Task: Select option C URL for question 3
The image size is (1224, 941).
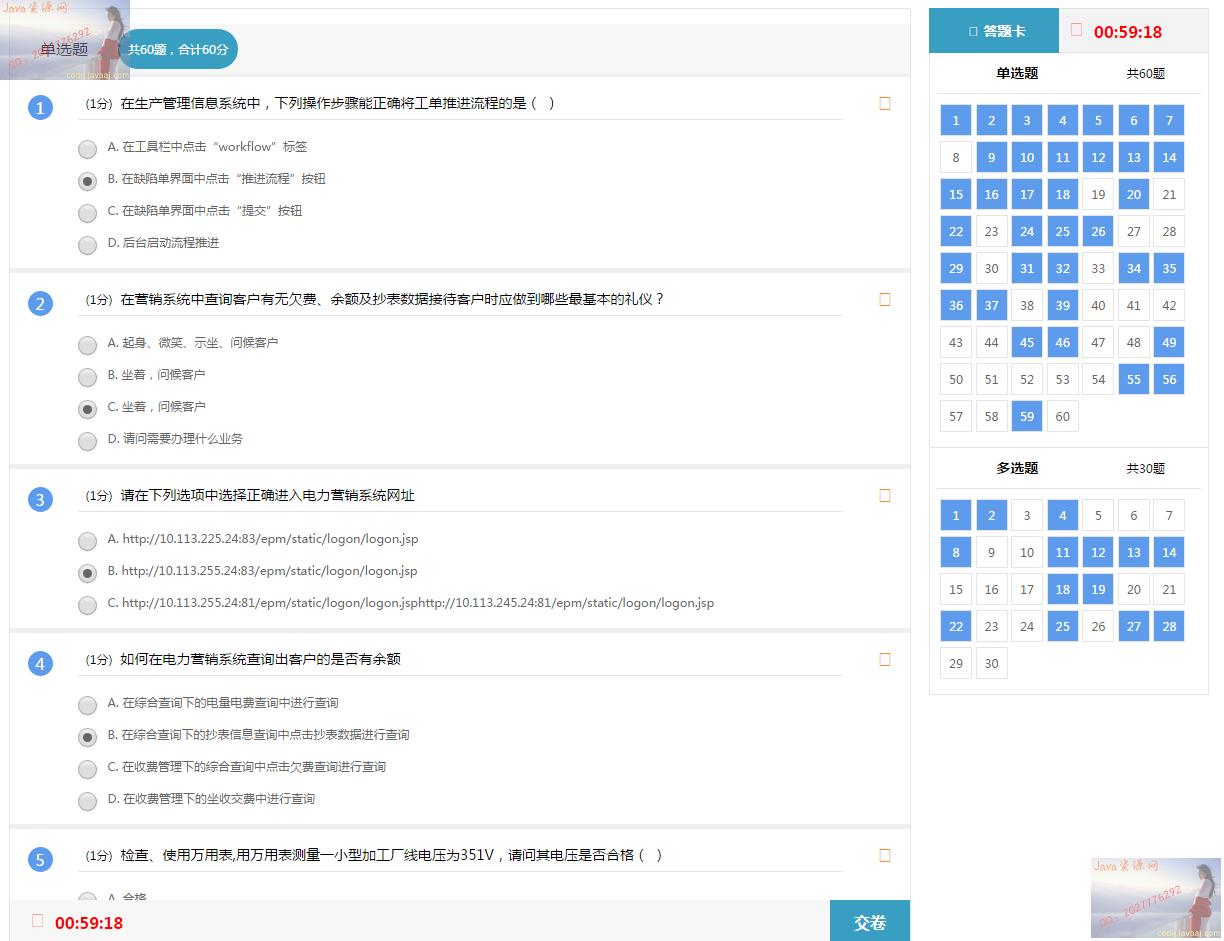Action: tap(88, 605)
